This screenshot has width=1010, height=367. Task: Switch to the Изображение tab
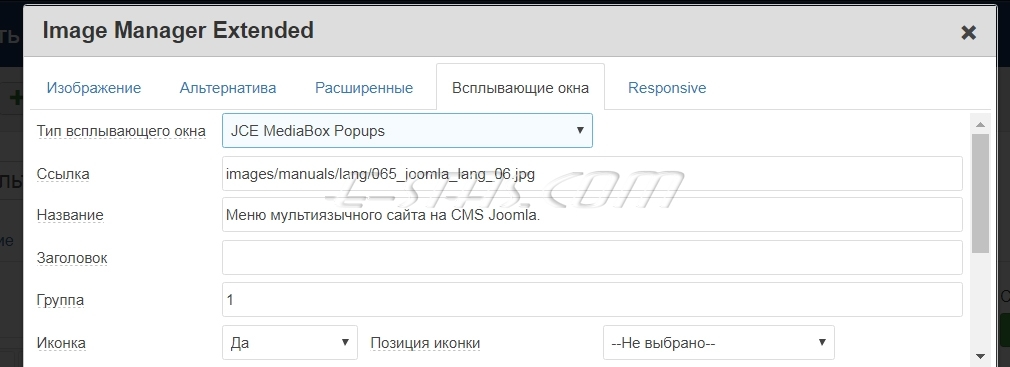(94, 88)
